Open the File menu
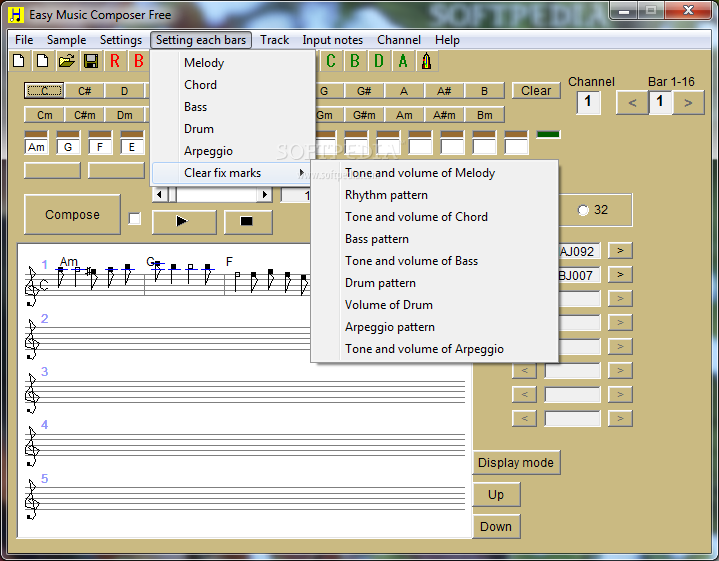 click(24, 40)
